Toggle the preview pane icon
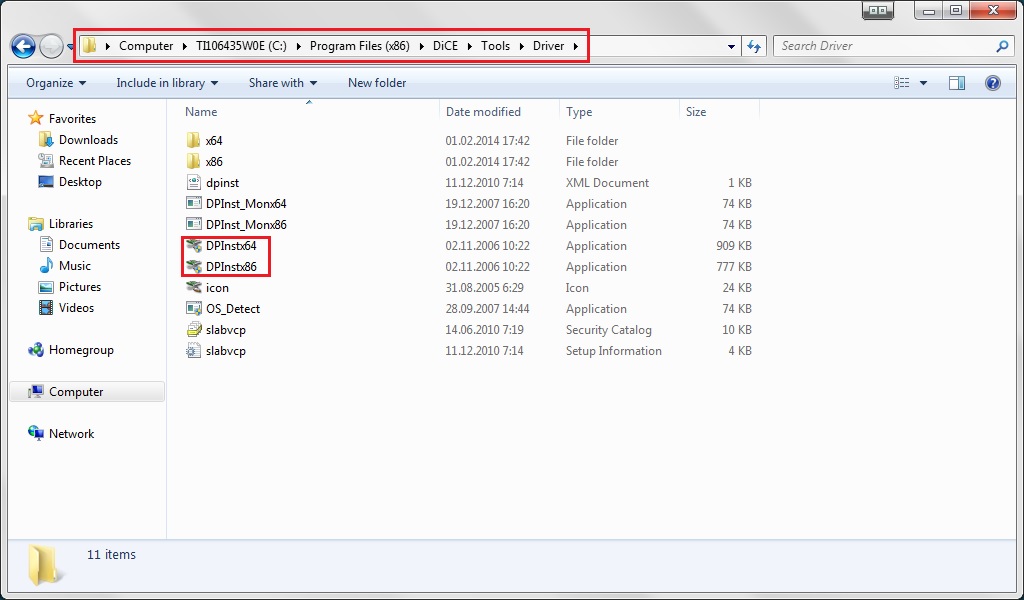The height and width of the screenshot is (600, 1024). (957, 83)
